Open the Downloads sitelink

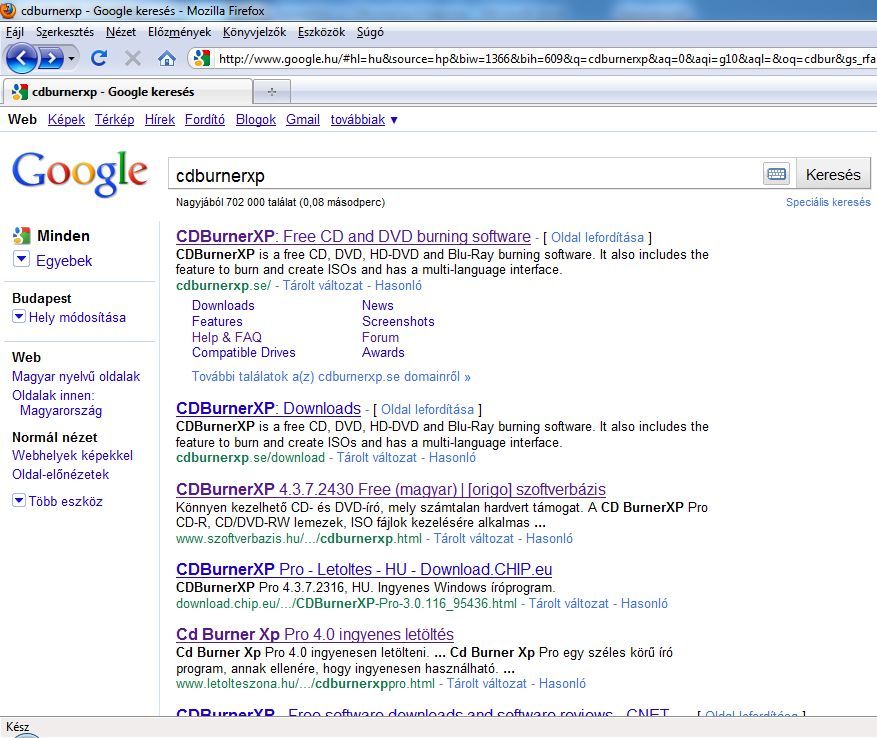[x=223, y=305]
